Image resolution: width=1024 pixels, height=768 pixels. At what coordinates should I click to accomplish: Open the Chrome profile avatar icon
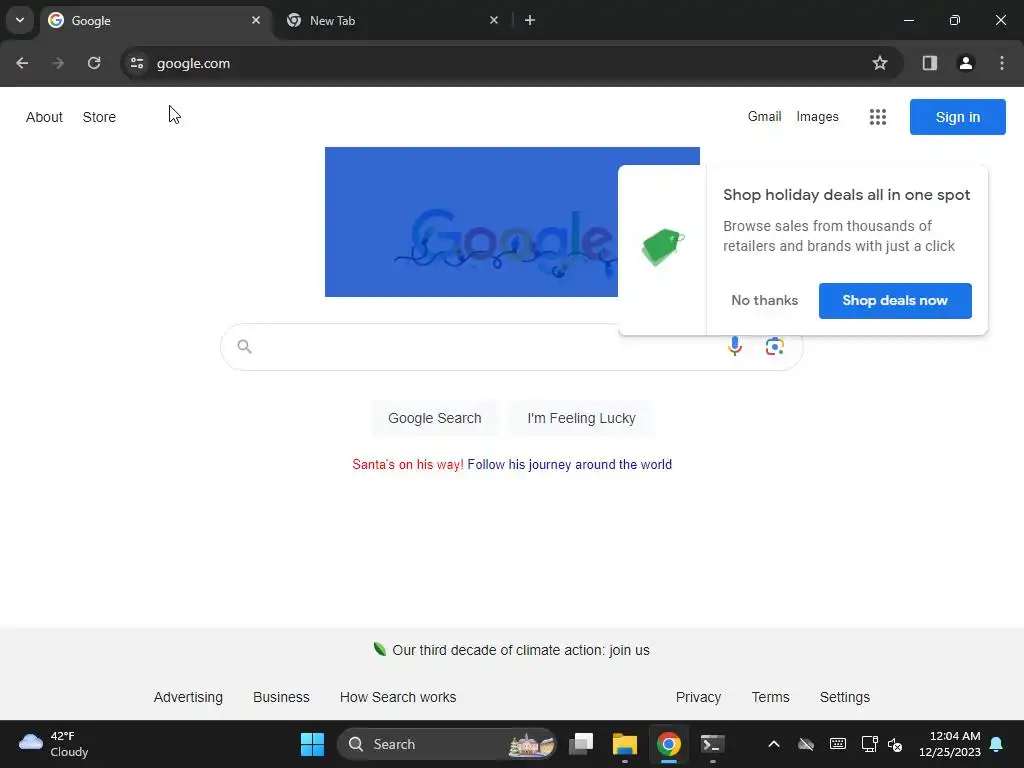pyautogui.click(x=965, y=63)
